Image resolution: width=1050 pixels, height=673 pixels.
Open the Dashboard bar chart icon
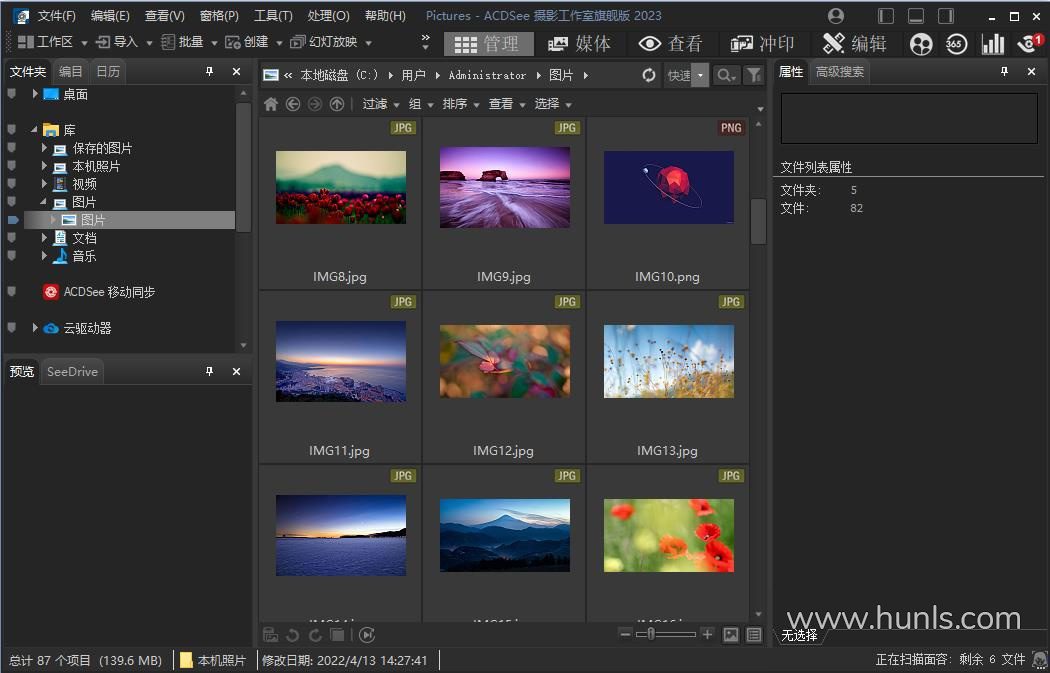(992, 44)
